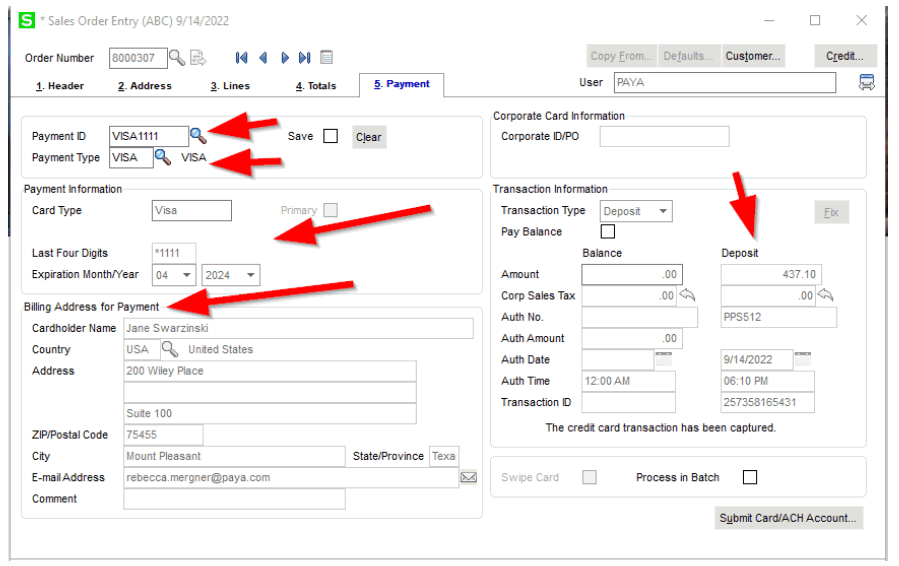Click the User field PAYA
Screen dimensions: 899x566
coord(725,83)
